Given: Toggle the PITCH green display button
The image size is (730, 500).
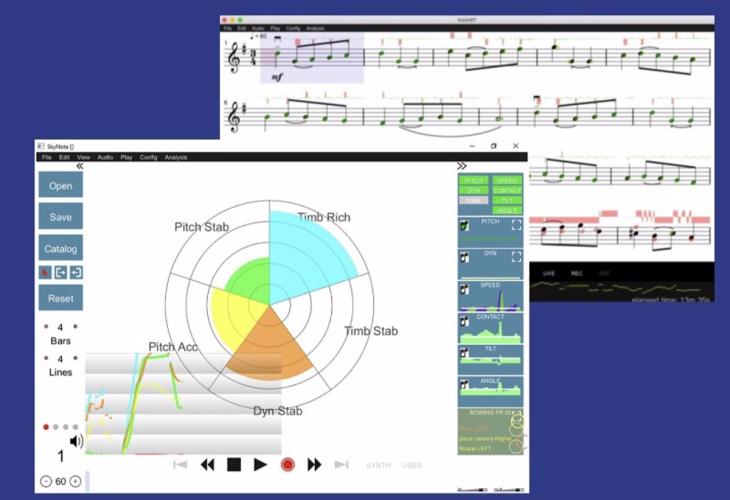Looking at the screenshot, I should click(474, 180).
